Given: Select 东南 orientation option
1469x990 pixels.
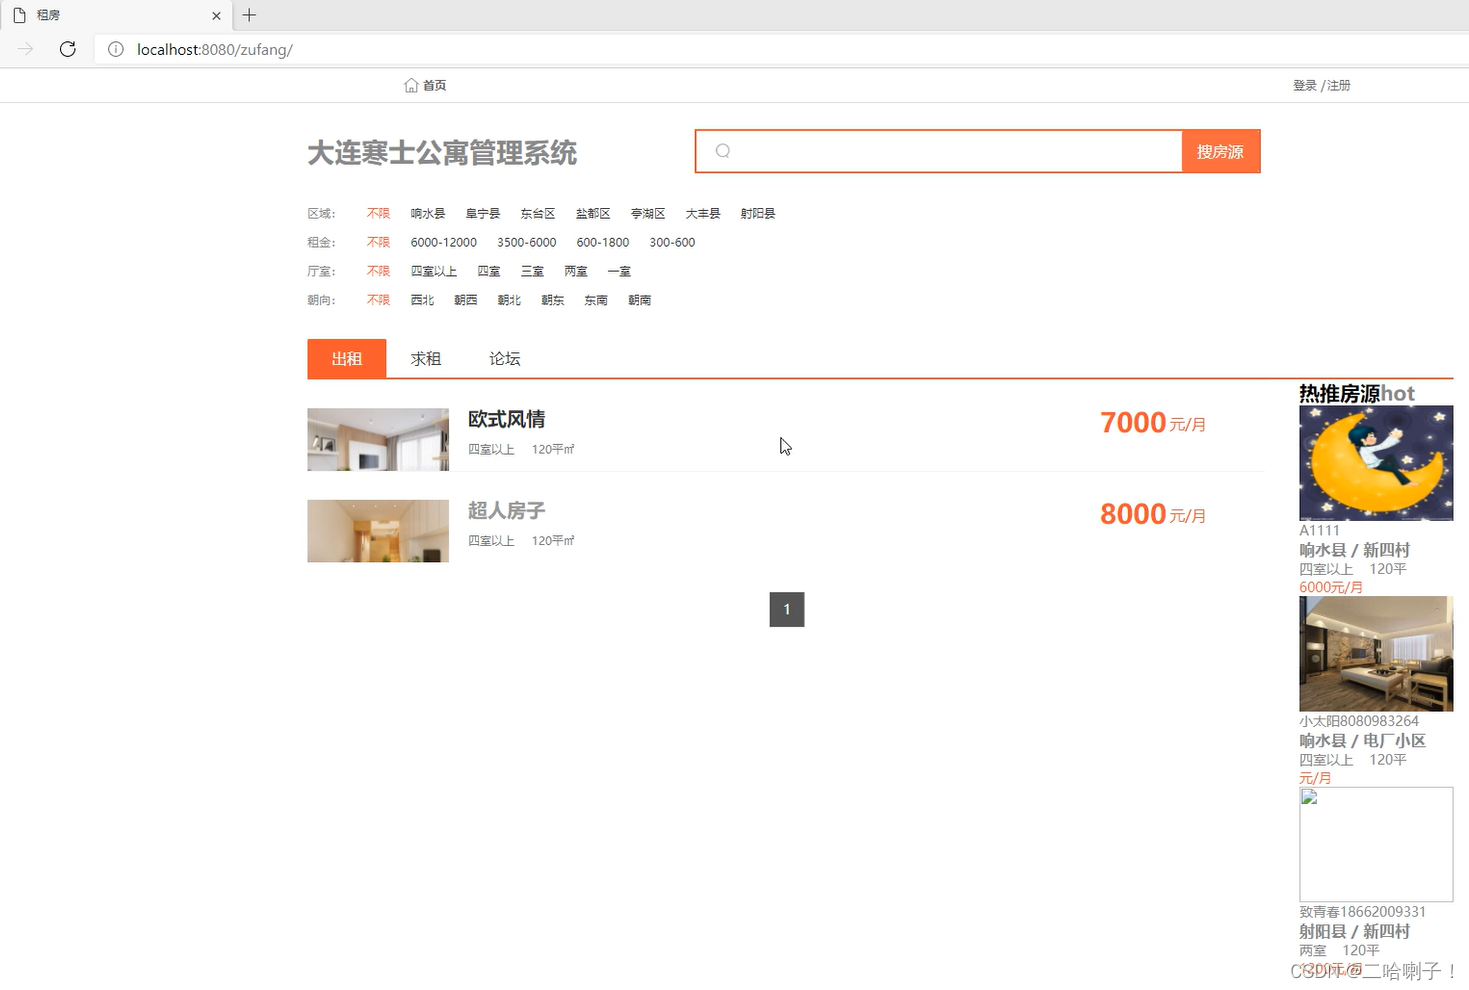Looking at the screenshot, I should [x=595, y=299].
